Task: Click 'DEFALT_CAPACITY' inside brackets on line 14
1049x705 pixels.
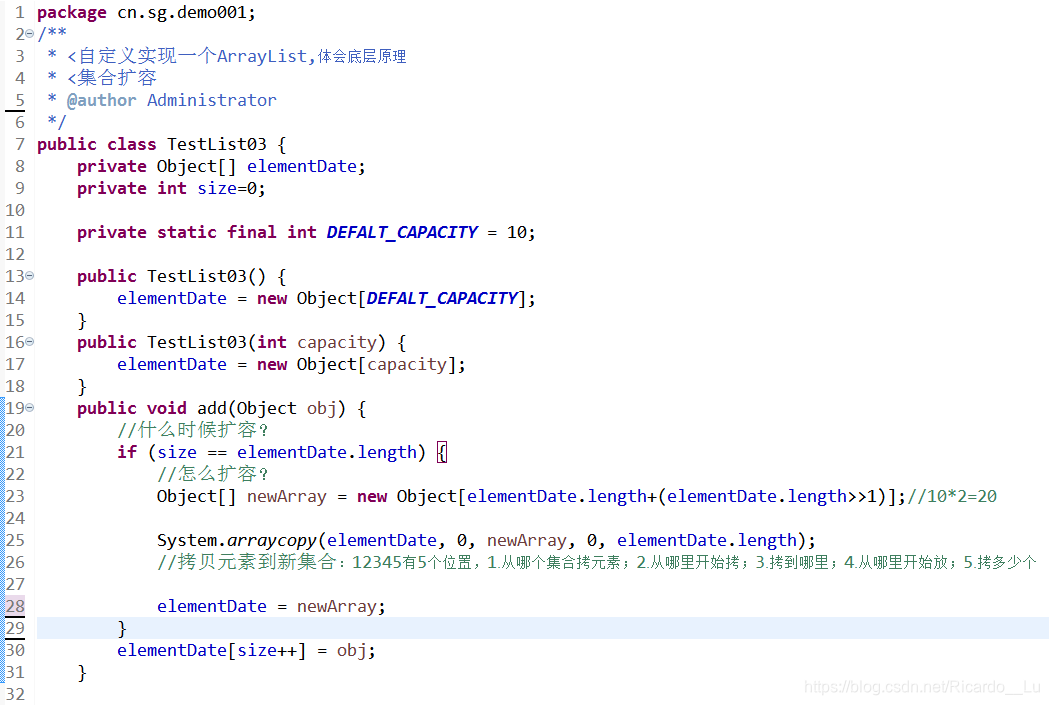Action: (x=443, y=298)
